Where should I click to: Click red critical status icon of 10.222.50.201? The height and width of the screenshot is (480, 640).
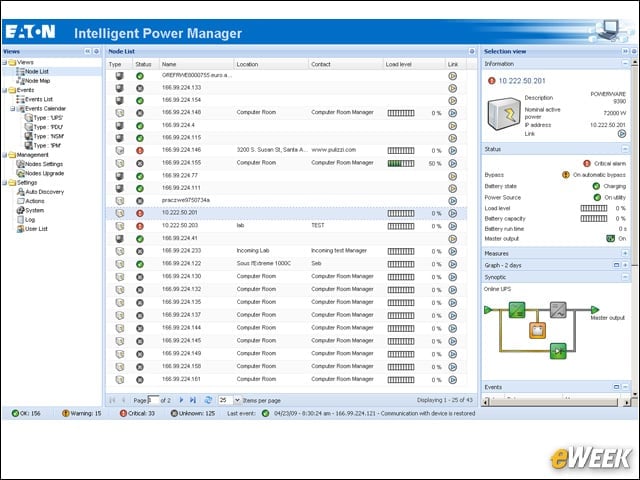tap(140, 213)
